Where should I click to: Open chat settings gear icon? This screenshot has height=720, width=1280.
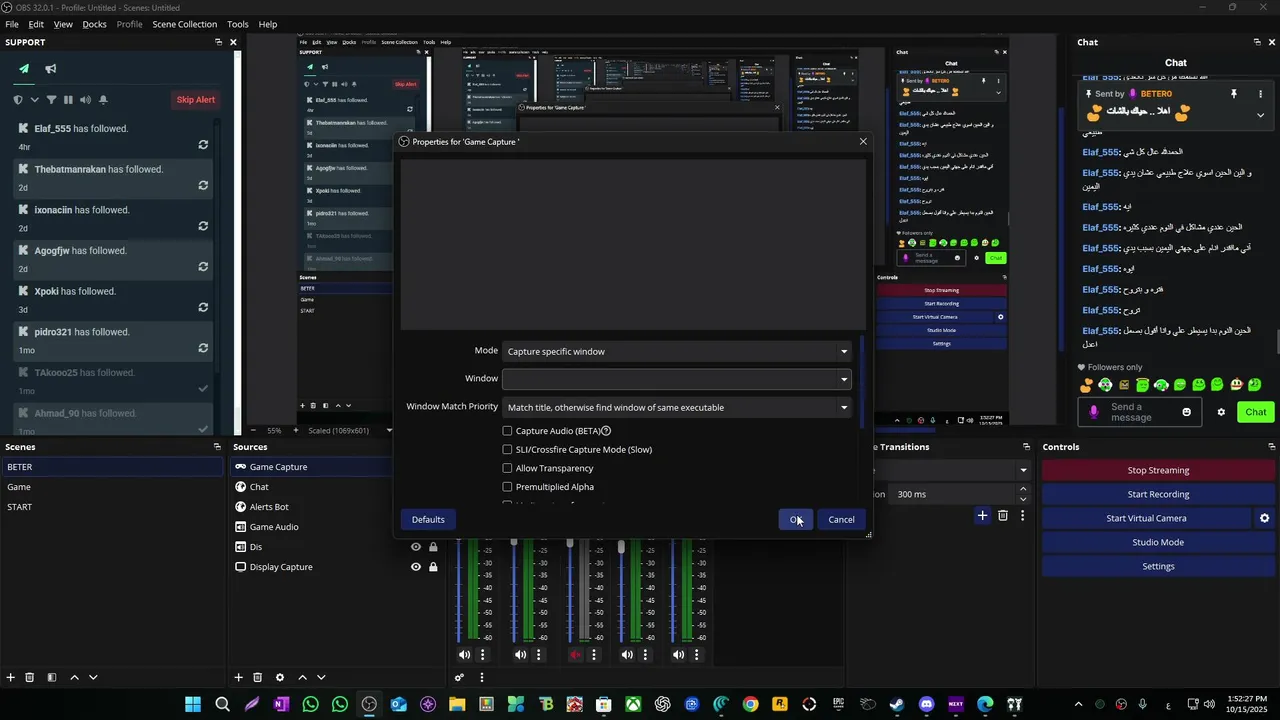tap(1221, 412)
